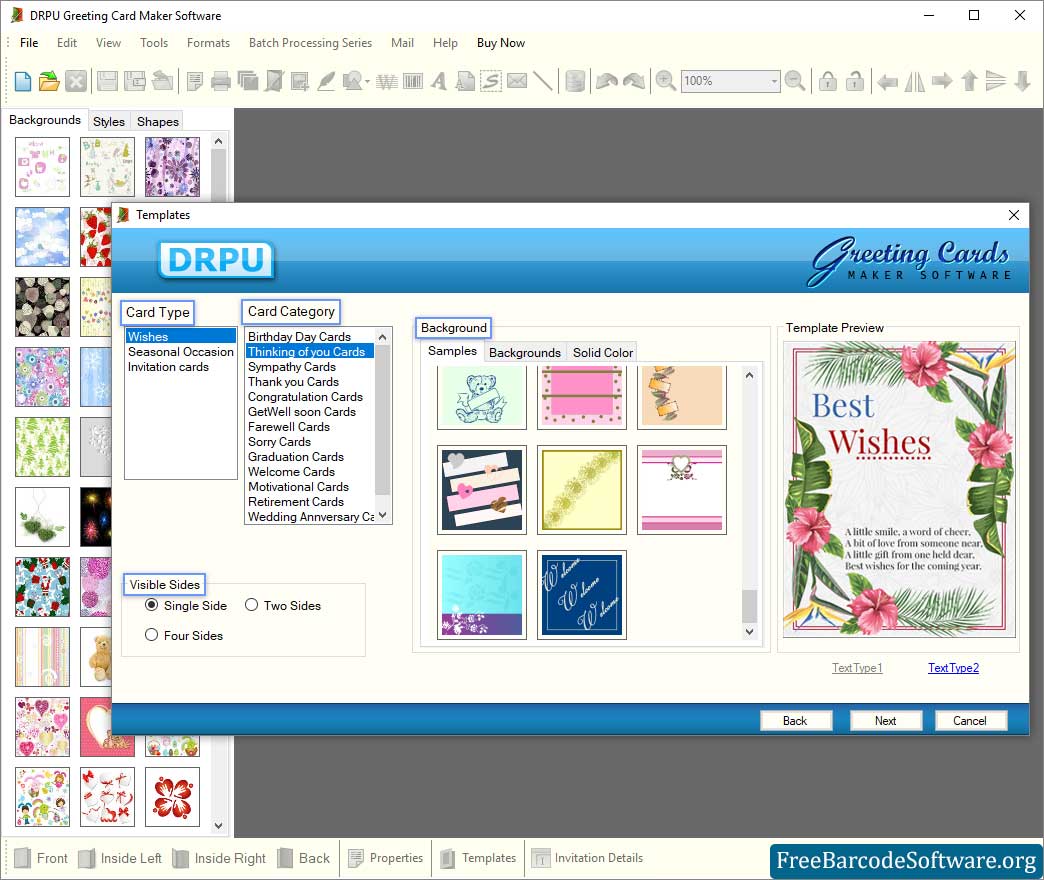Close the Templates dialog

(x=1013, y=215)
